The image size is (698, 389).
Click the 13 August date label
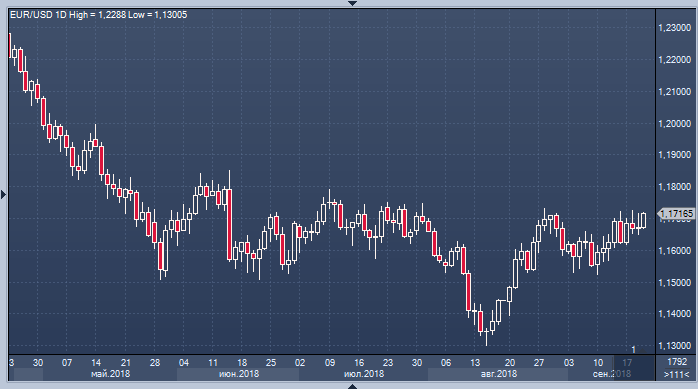coord(475,362)
